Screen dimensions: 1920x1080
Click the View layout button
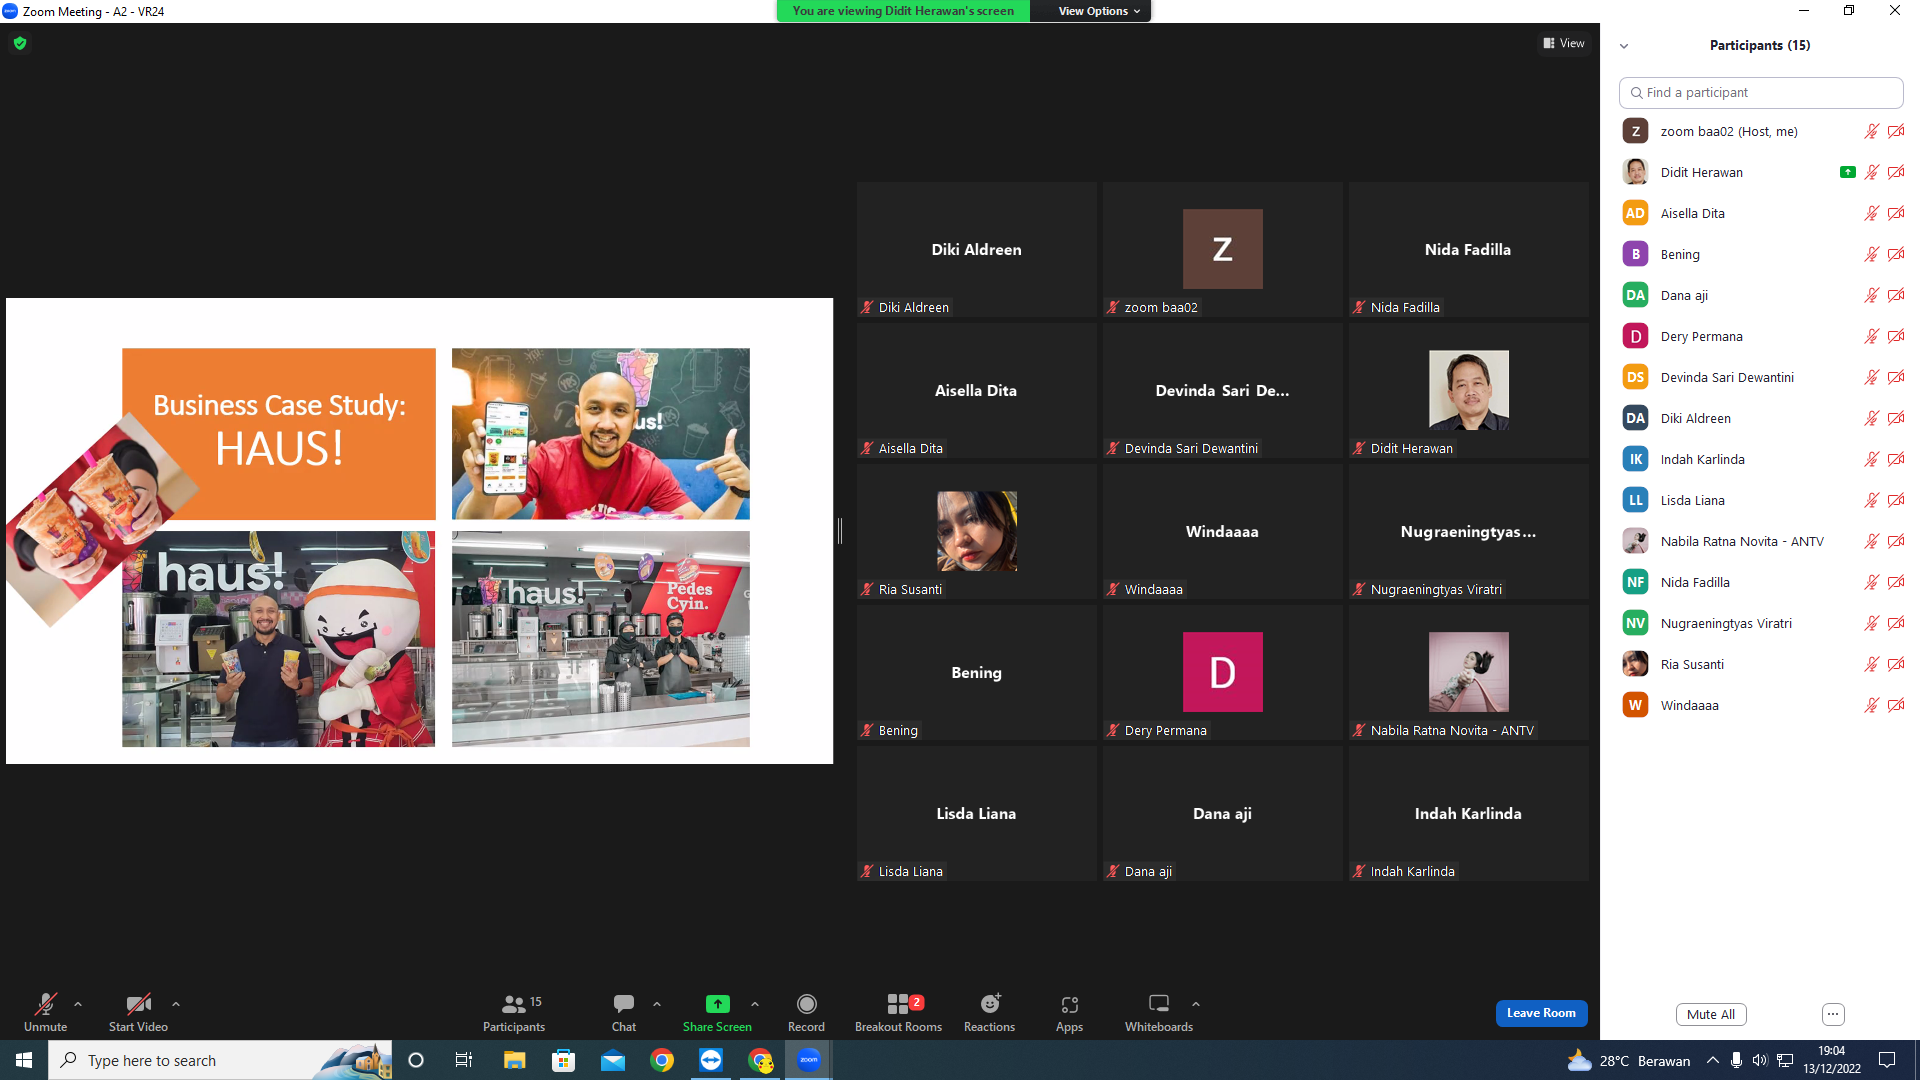[1564, 43]
